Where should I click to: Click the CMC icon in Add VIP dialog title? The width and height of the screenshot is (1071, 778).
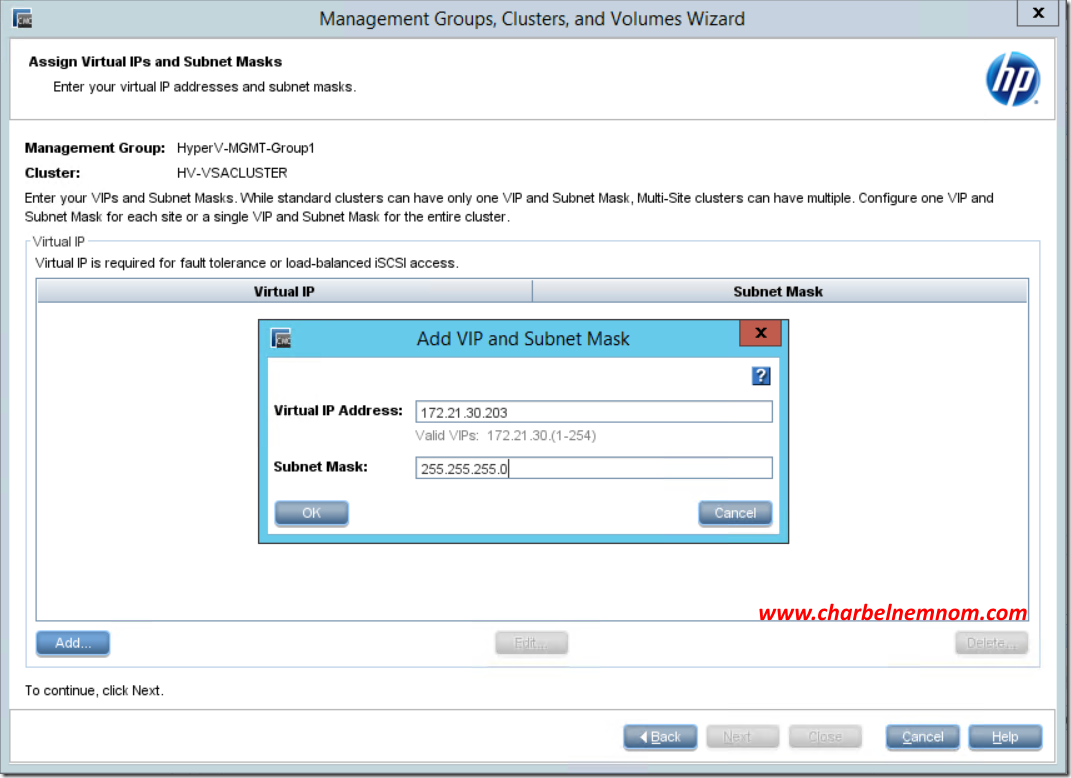(281, 338)
